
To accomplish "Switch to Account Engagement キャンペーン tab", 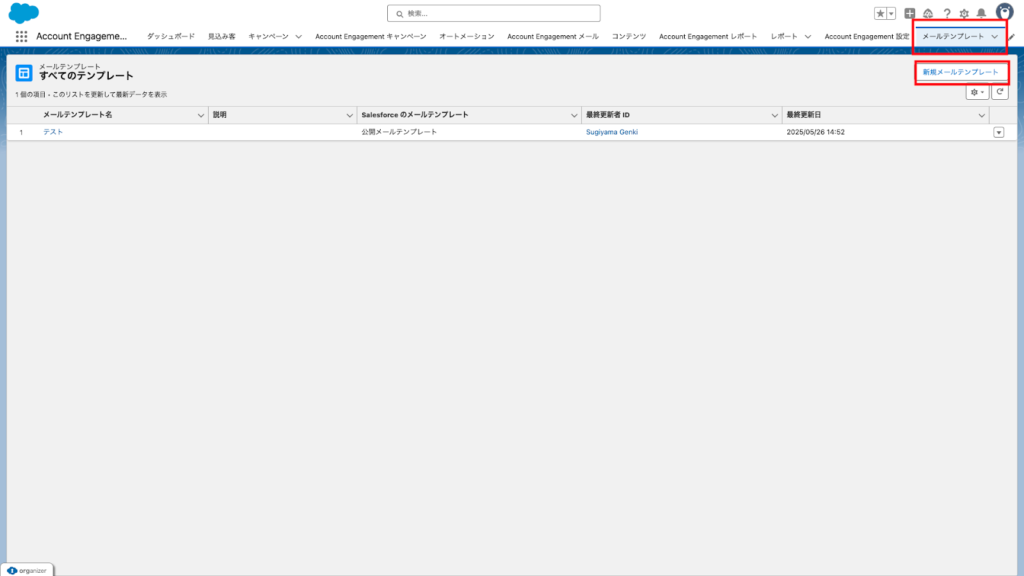I will [x=370, y=37].
